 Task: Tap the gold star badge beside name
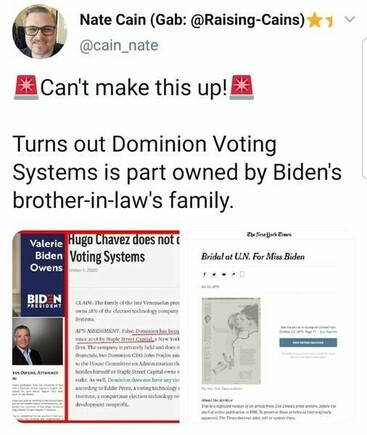(314, 21)
